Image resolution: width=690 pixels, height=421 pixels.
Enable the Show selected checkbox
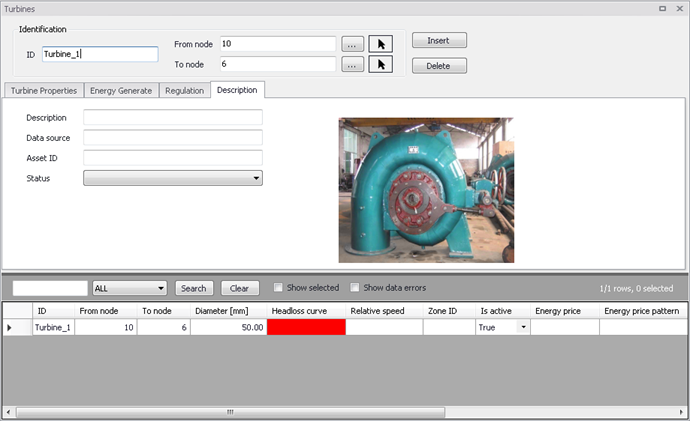coord(278,287)
